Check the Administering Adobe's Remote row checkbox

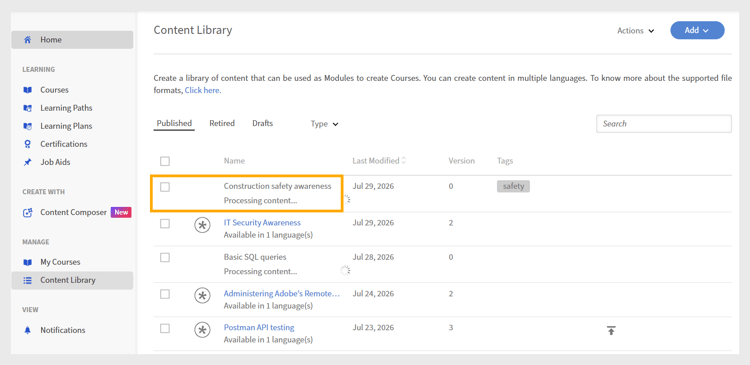[165, 294]
